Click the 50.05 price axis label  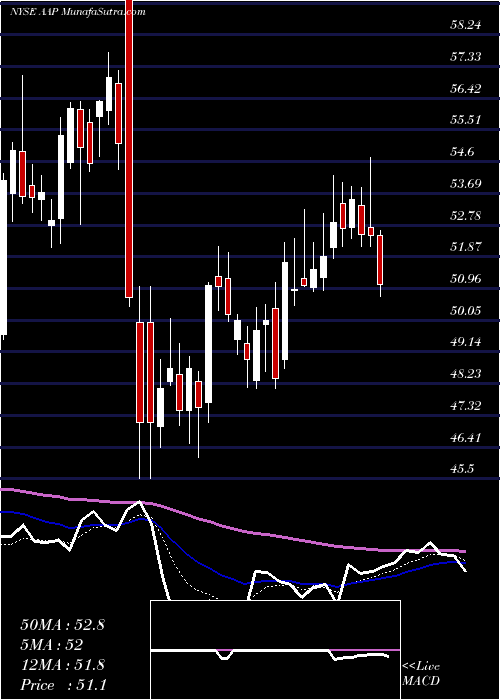point(465,310)
